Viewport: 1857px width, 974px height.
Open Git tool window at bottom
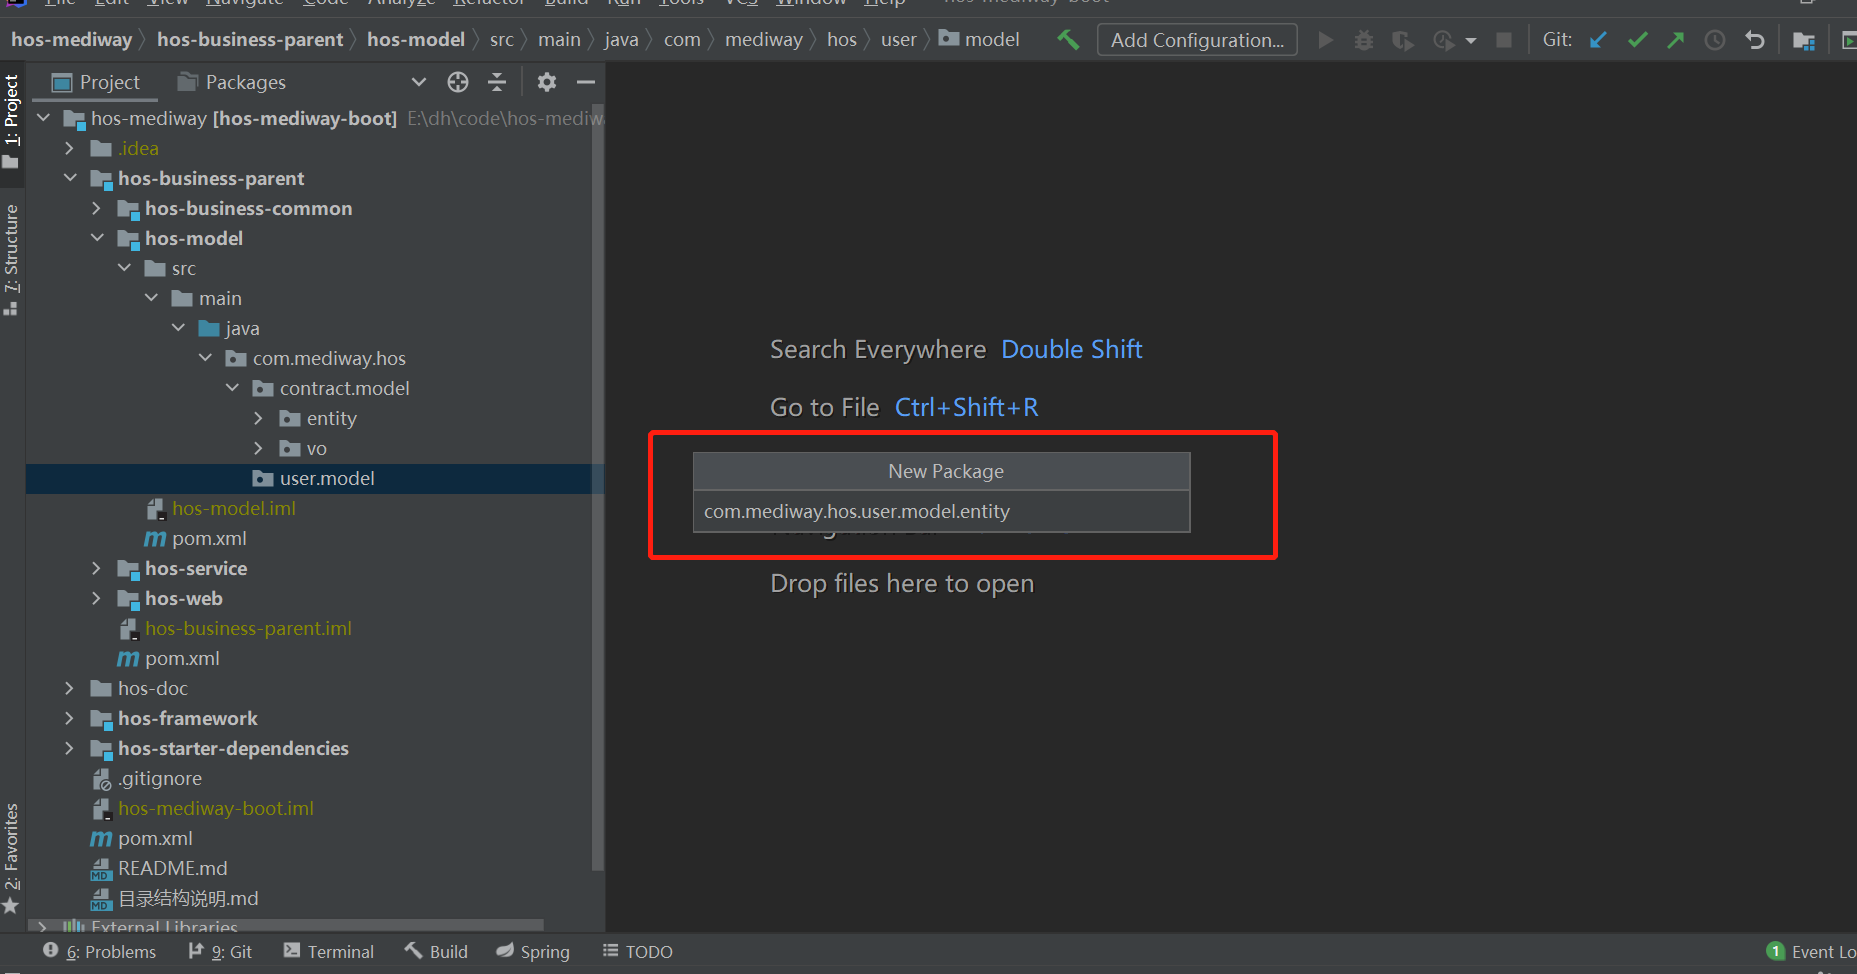coord(220,951)
